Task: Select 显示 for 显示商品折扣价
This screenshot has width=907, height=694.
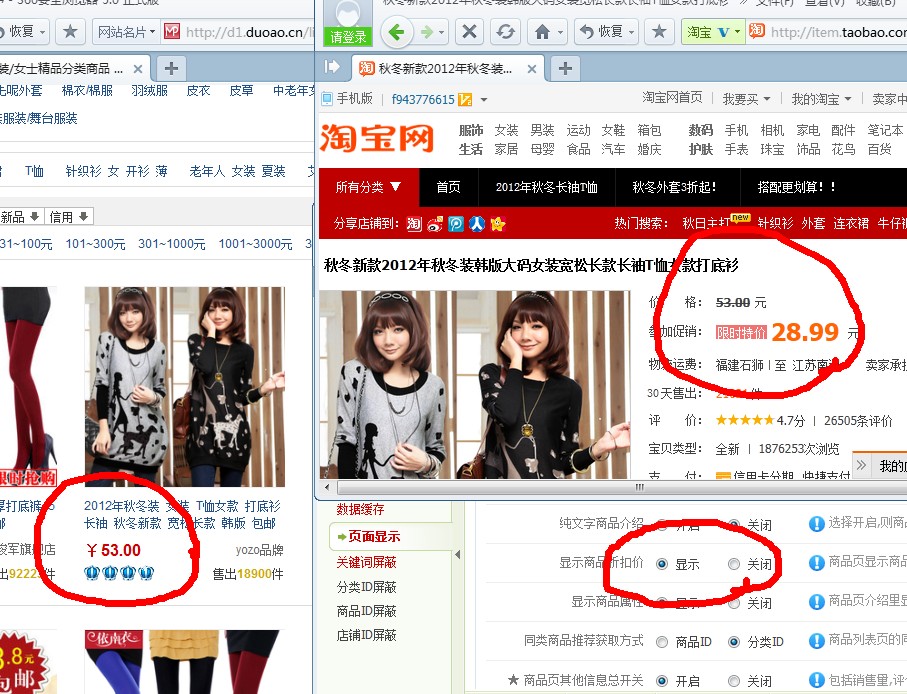Action: [662, 564]
